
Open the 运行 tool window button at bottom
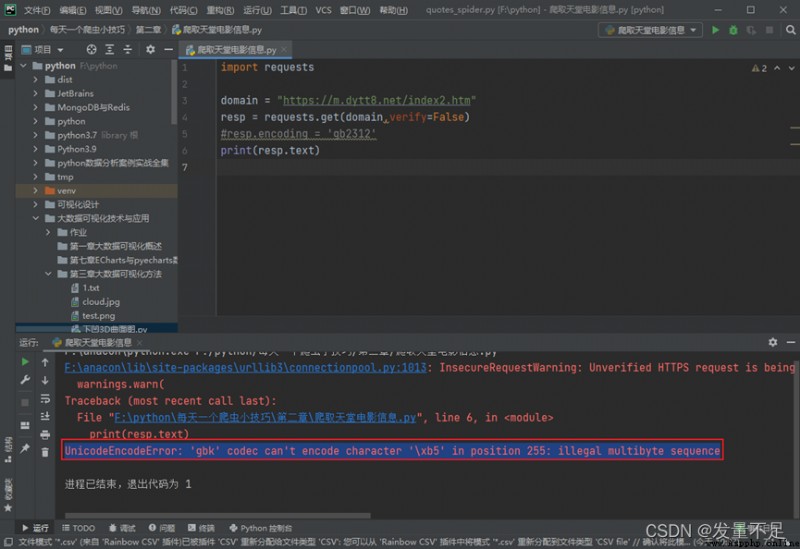(x=35, y=528)
